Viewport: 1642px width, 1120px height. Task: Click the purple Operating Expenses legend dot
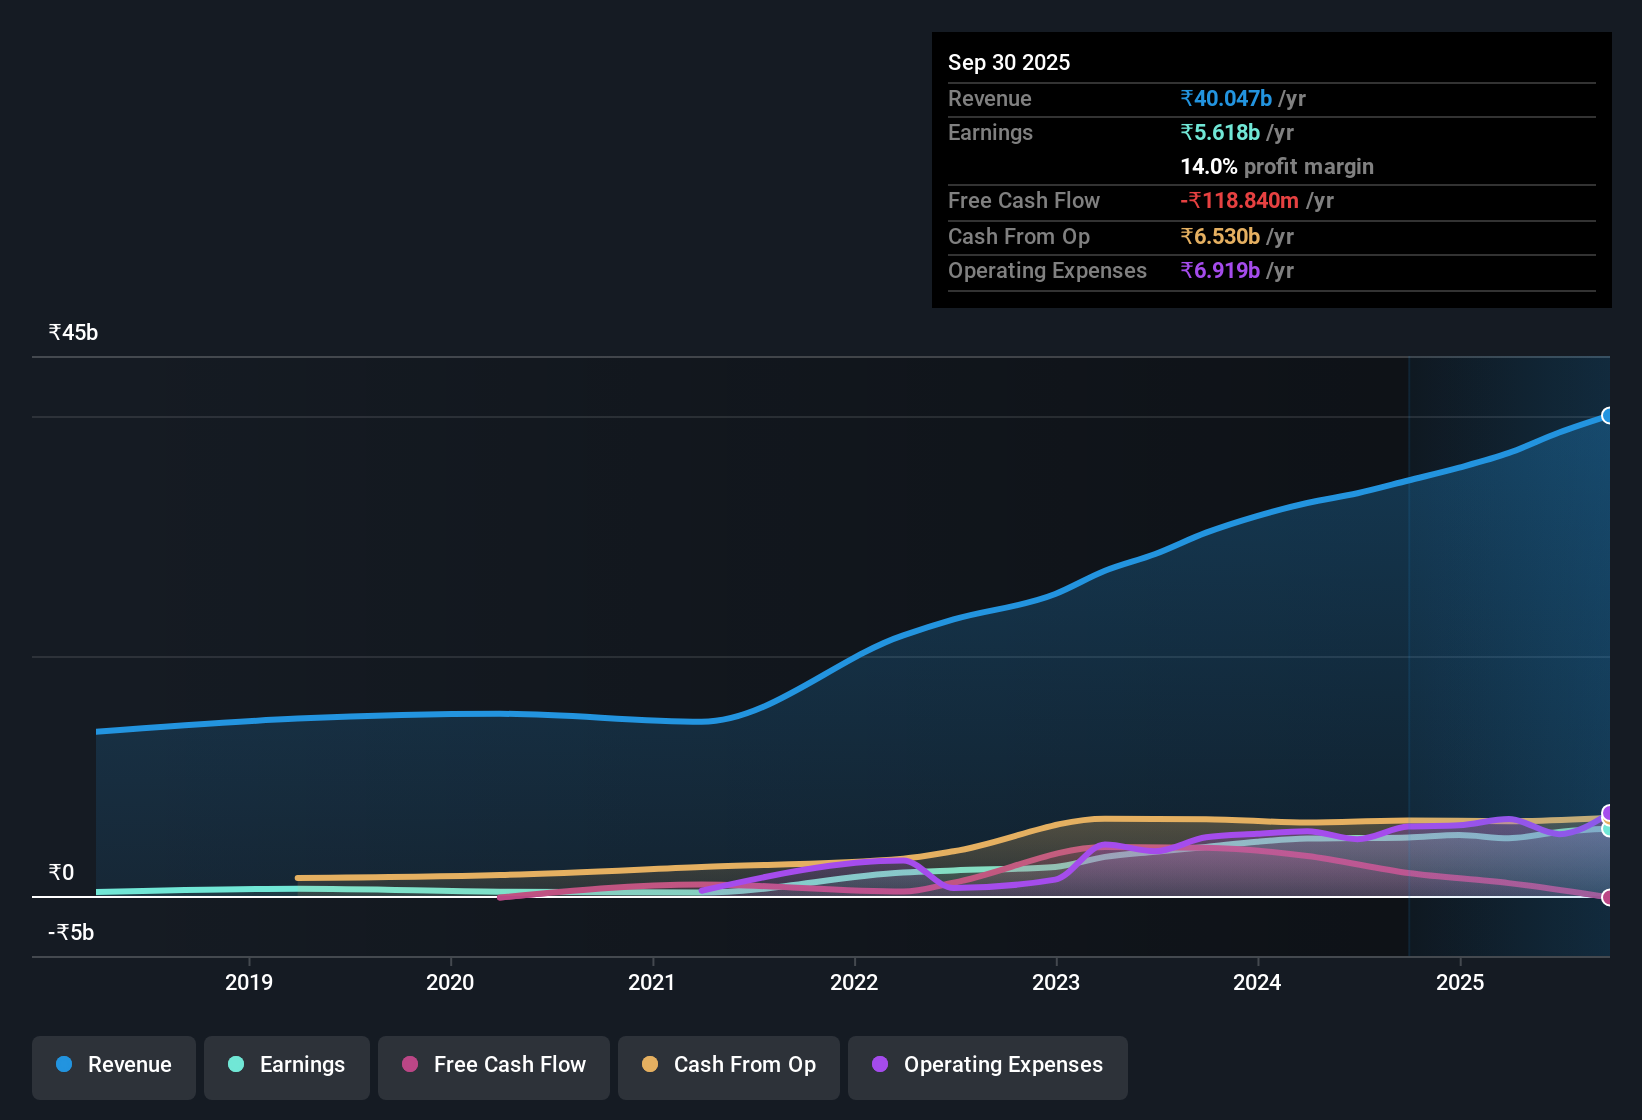(879, 1066)
